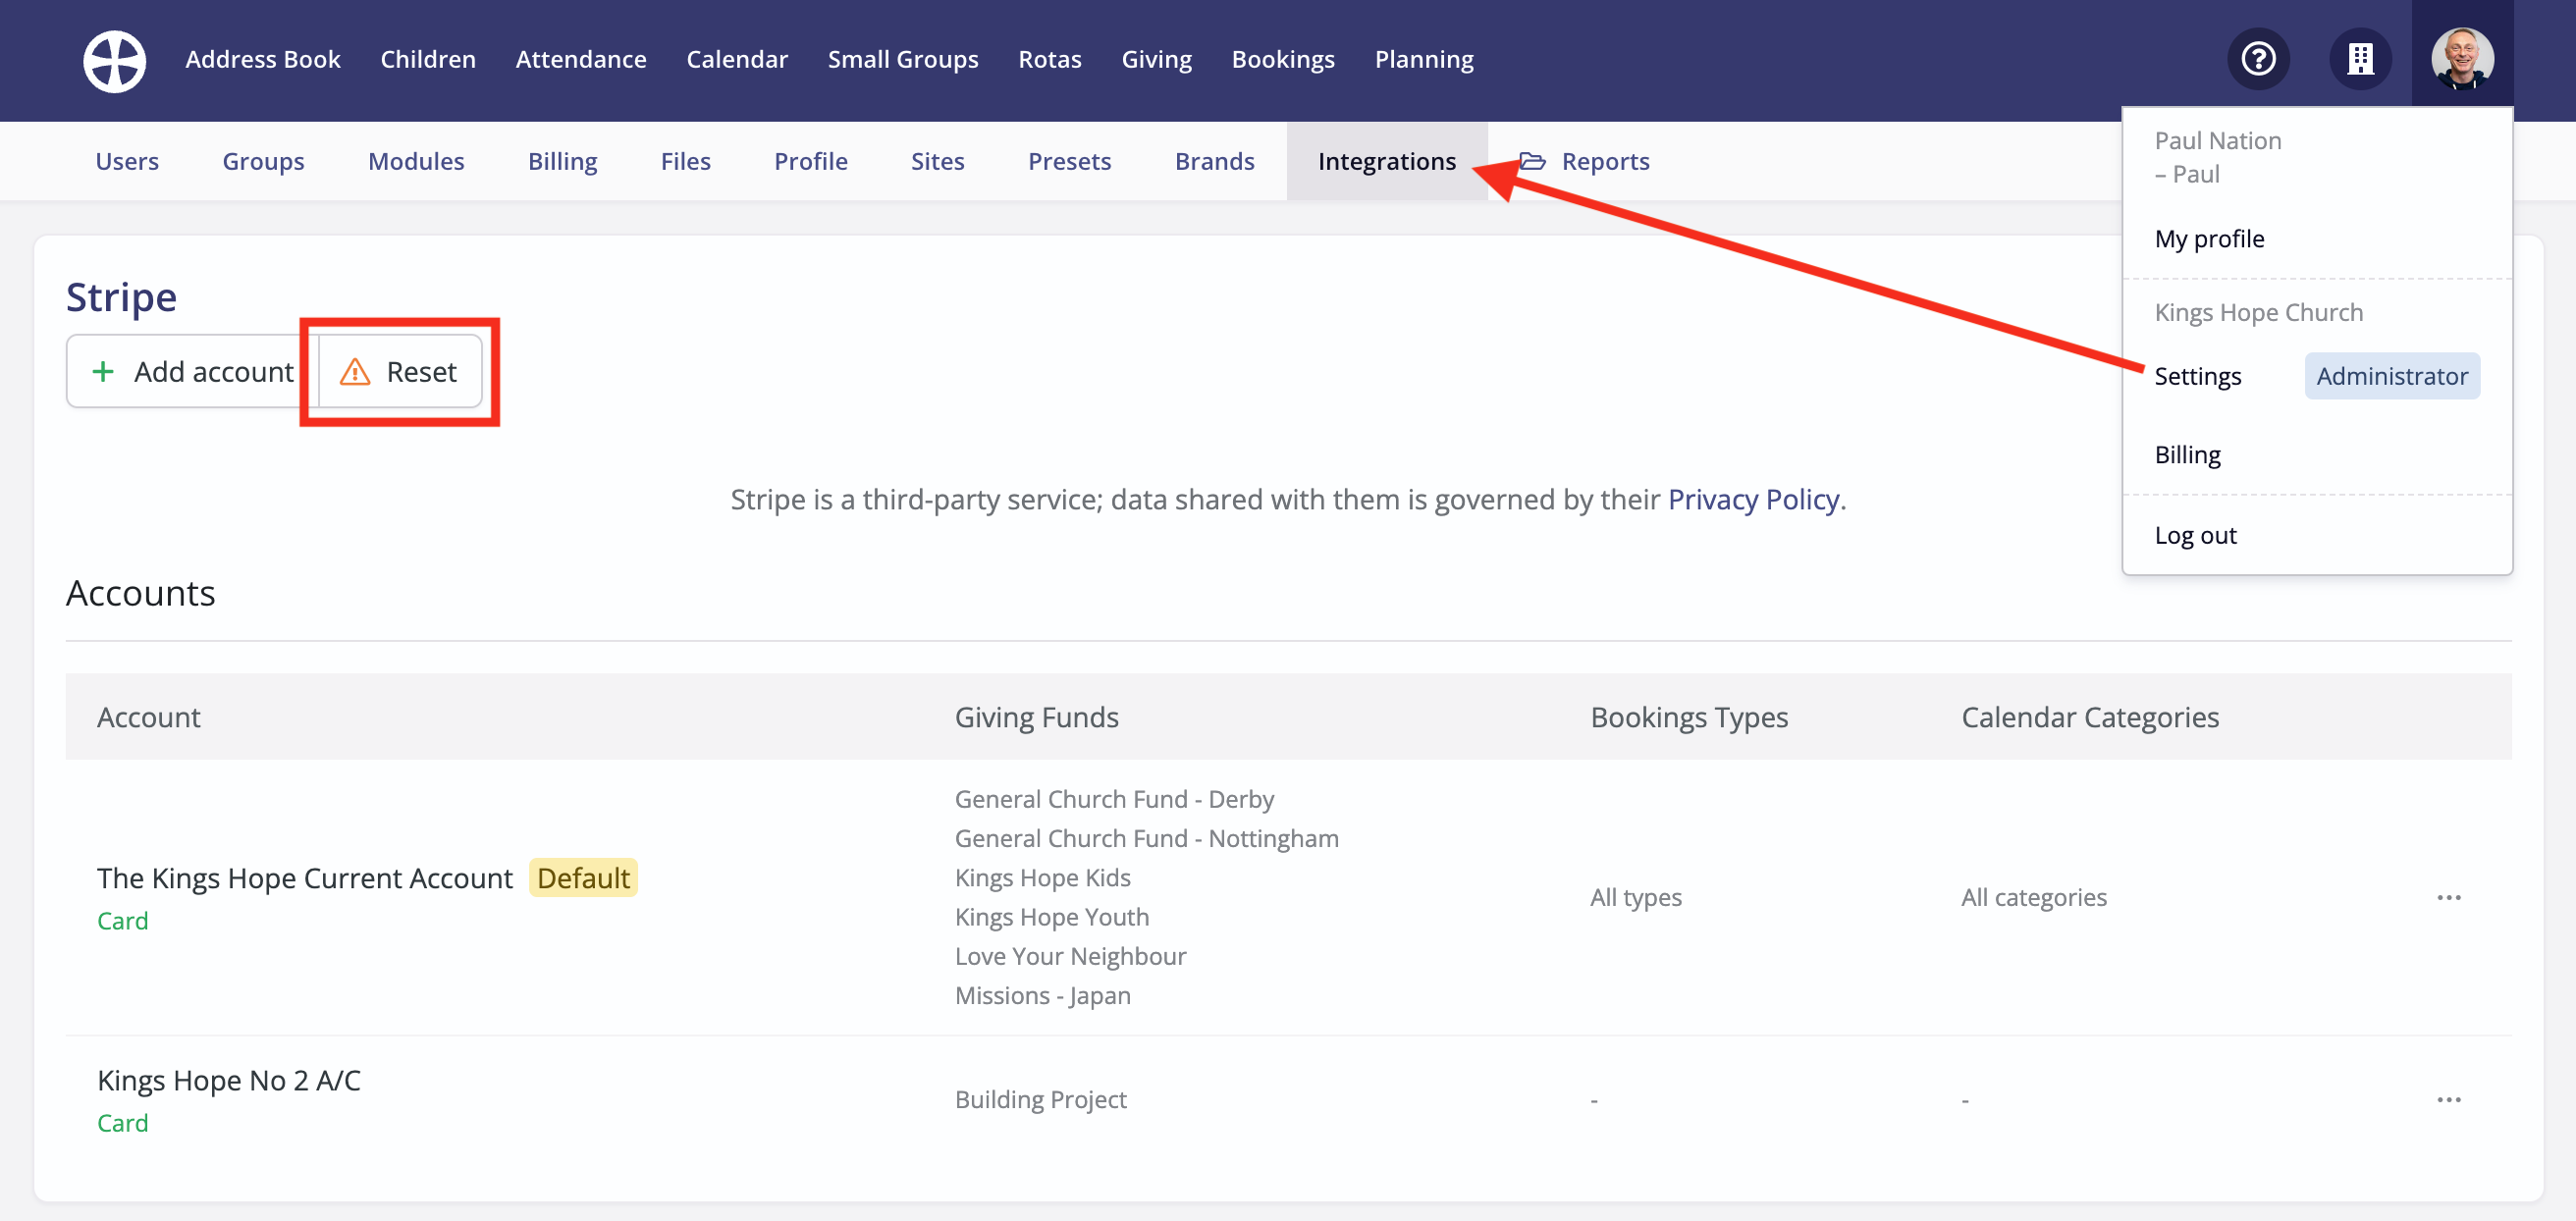
Task: Click the building site switcher icon
Action: (2360, 59)
